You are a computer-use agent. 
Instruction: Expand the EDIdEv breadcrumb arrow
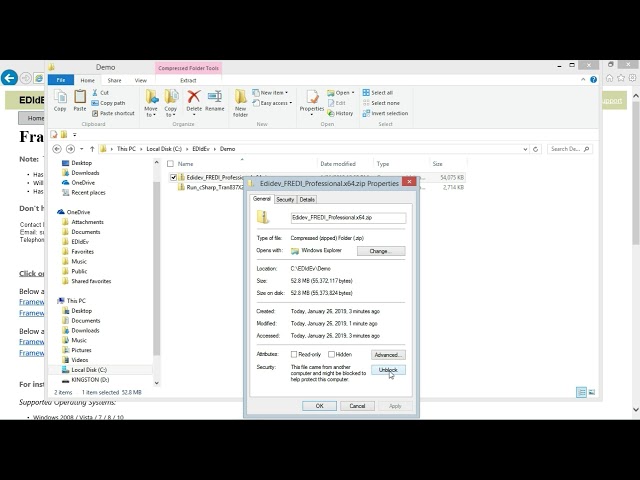(215, 149)
